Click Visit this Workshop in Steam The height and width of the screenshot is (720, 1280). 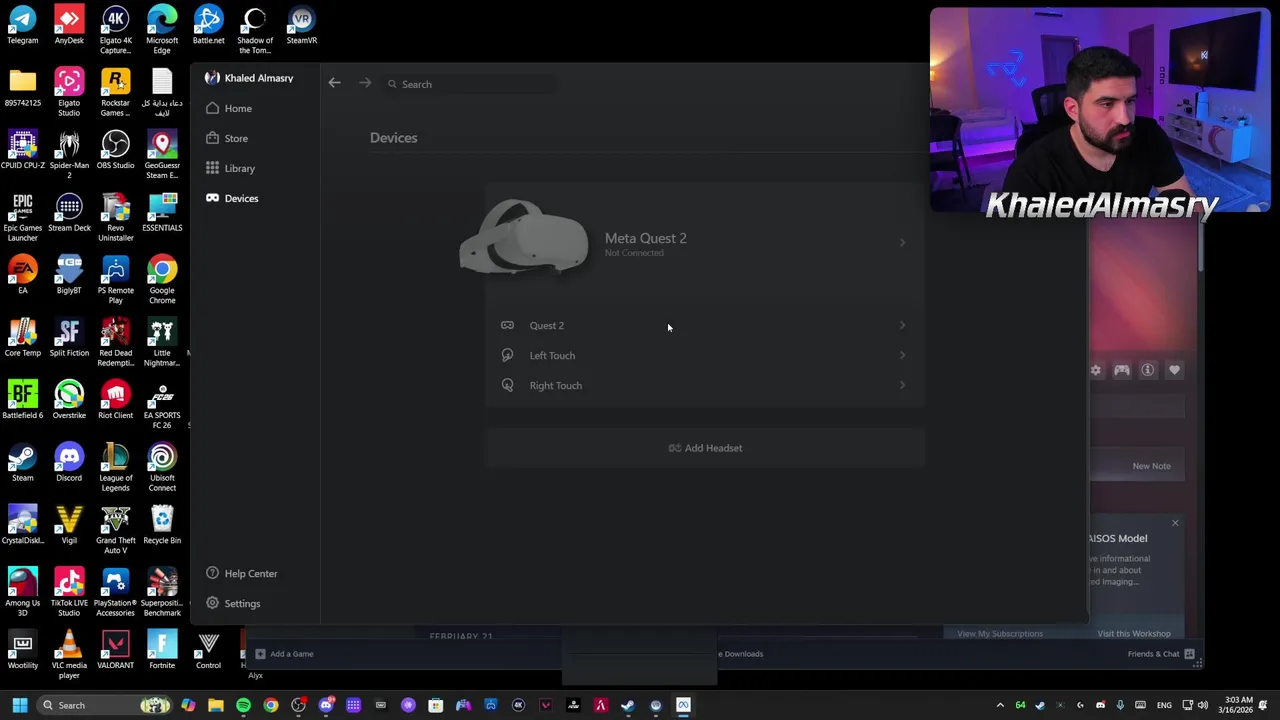1134,633
